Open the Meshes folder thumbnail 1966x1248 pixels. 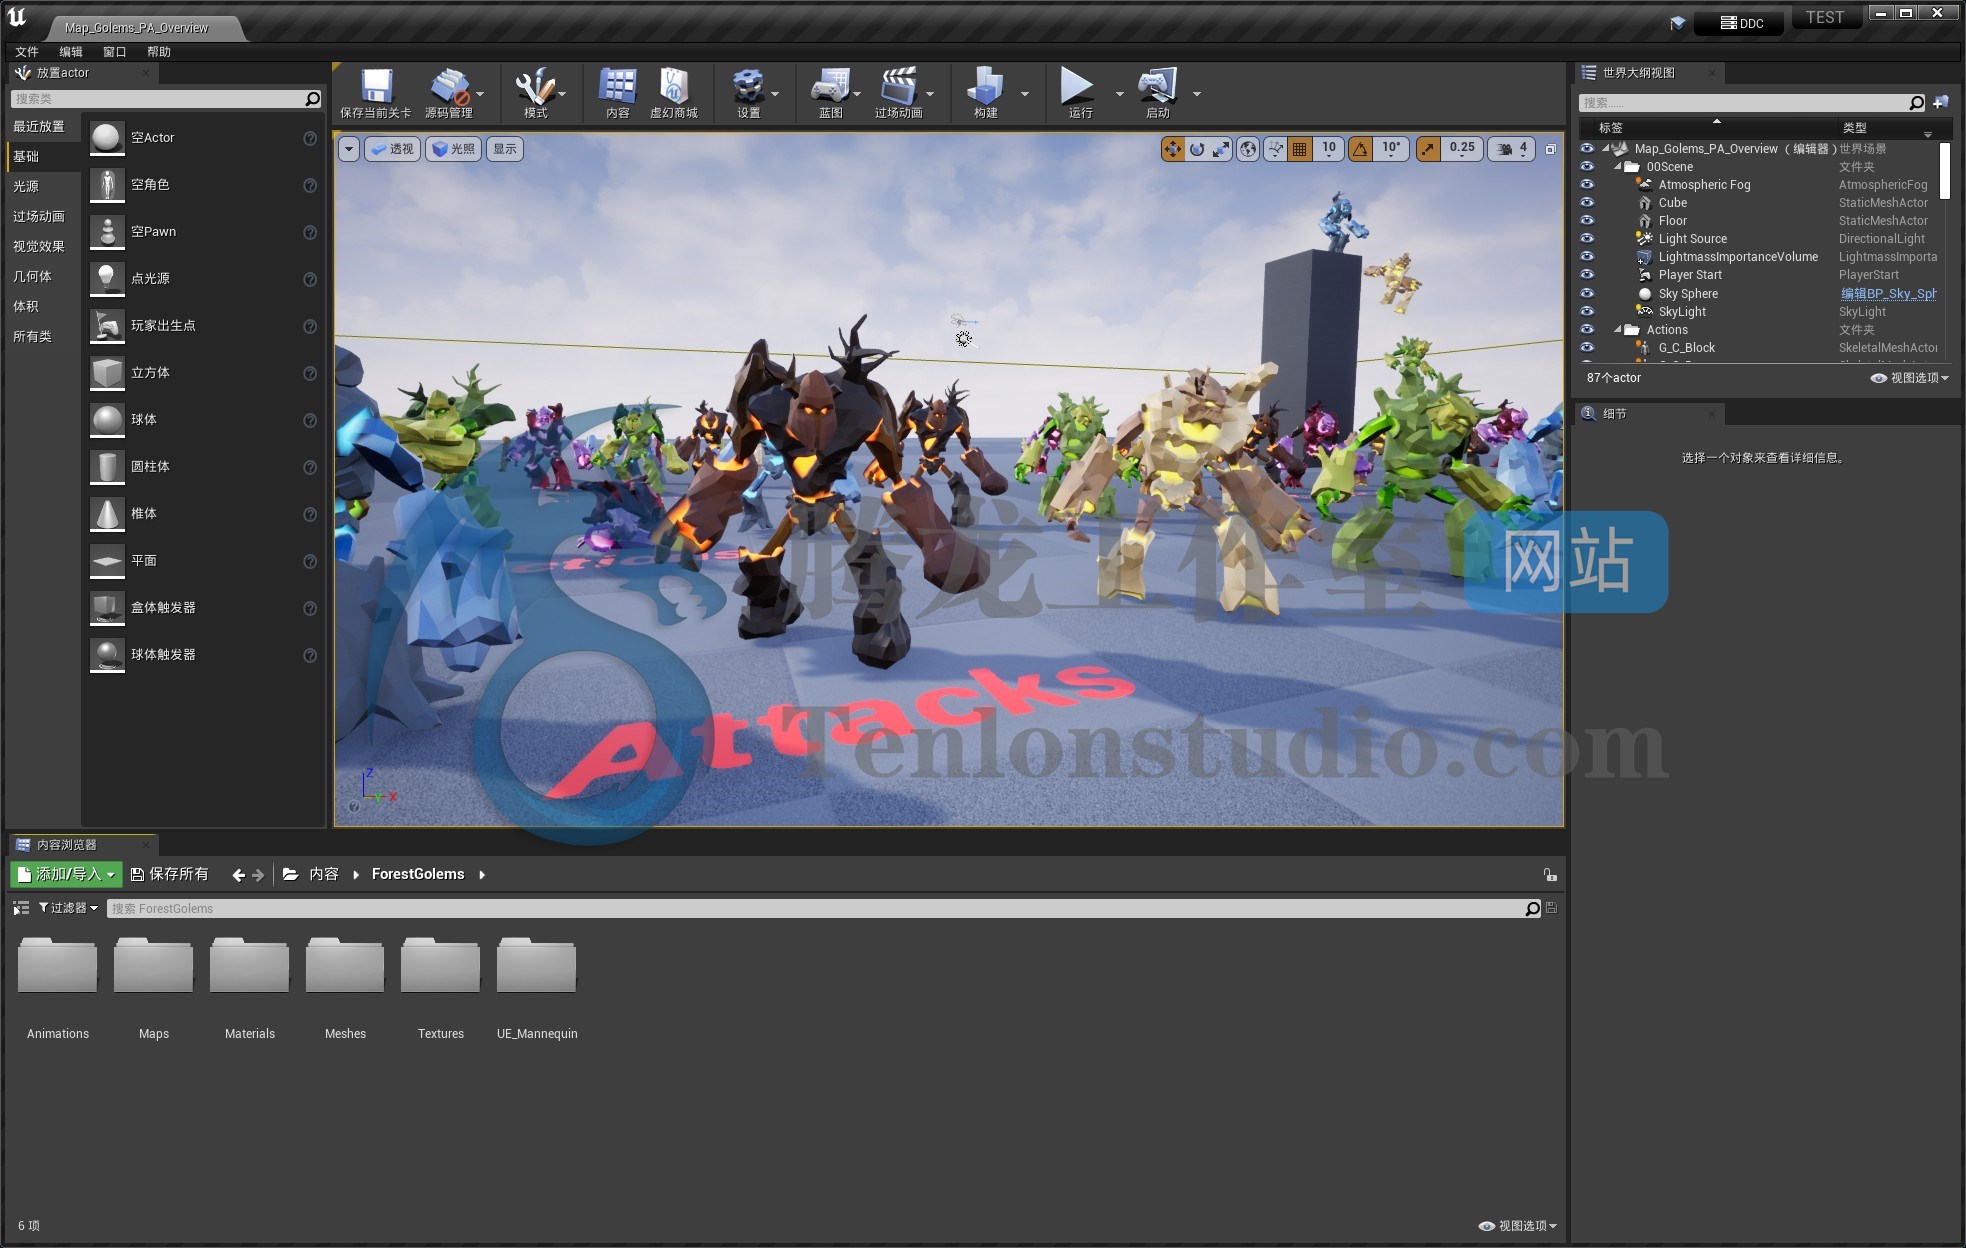click(x=345, y=965)
